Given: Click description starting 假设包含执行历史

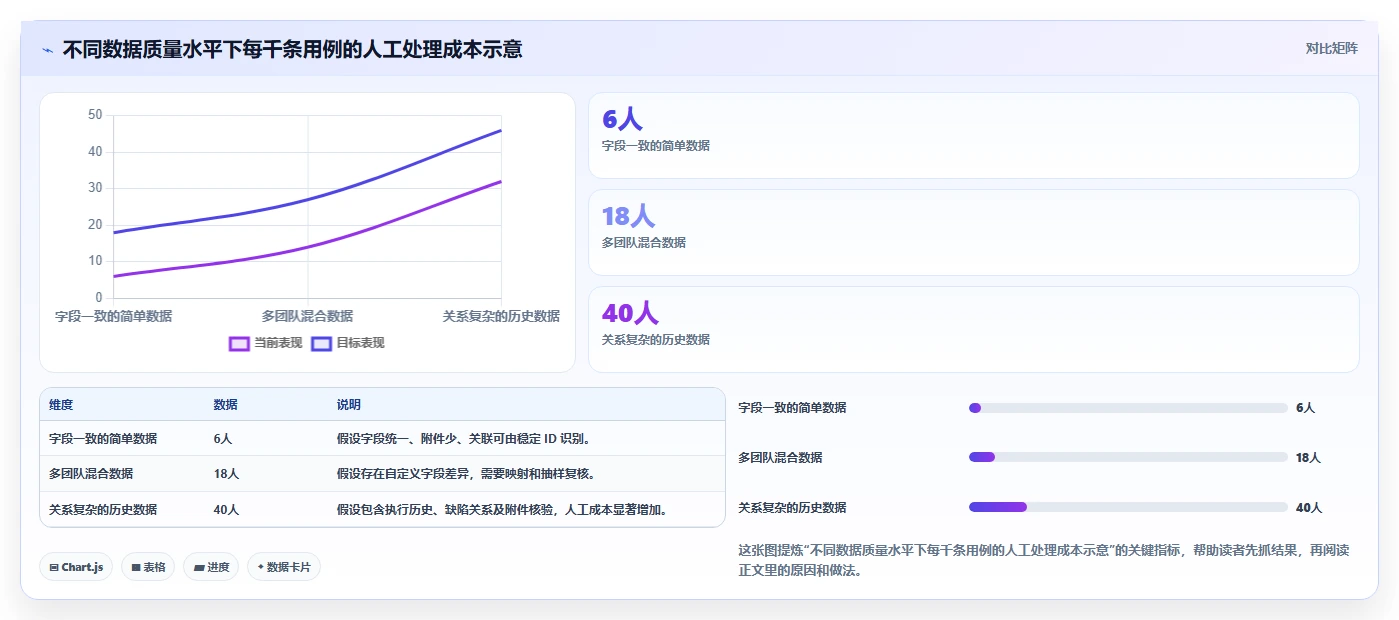Looking at the screenshot, I should click(502, 510).
